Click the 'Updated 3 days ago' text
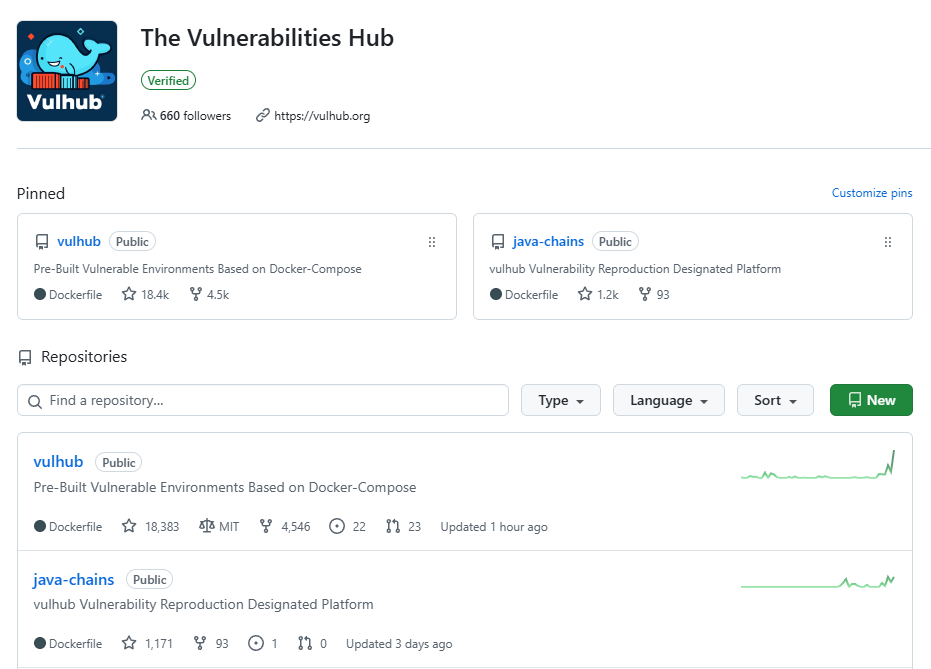931x669 pixels. point(399,643)
